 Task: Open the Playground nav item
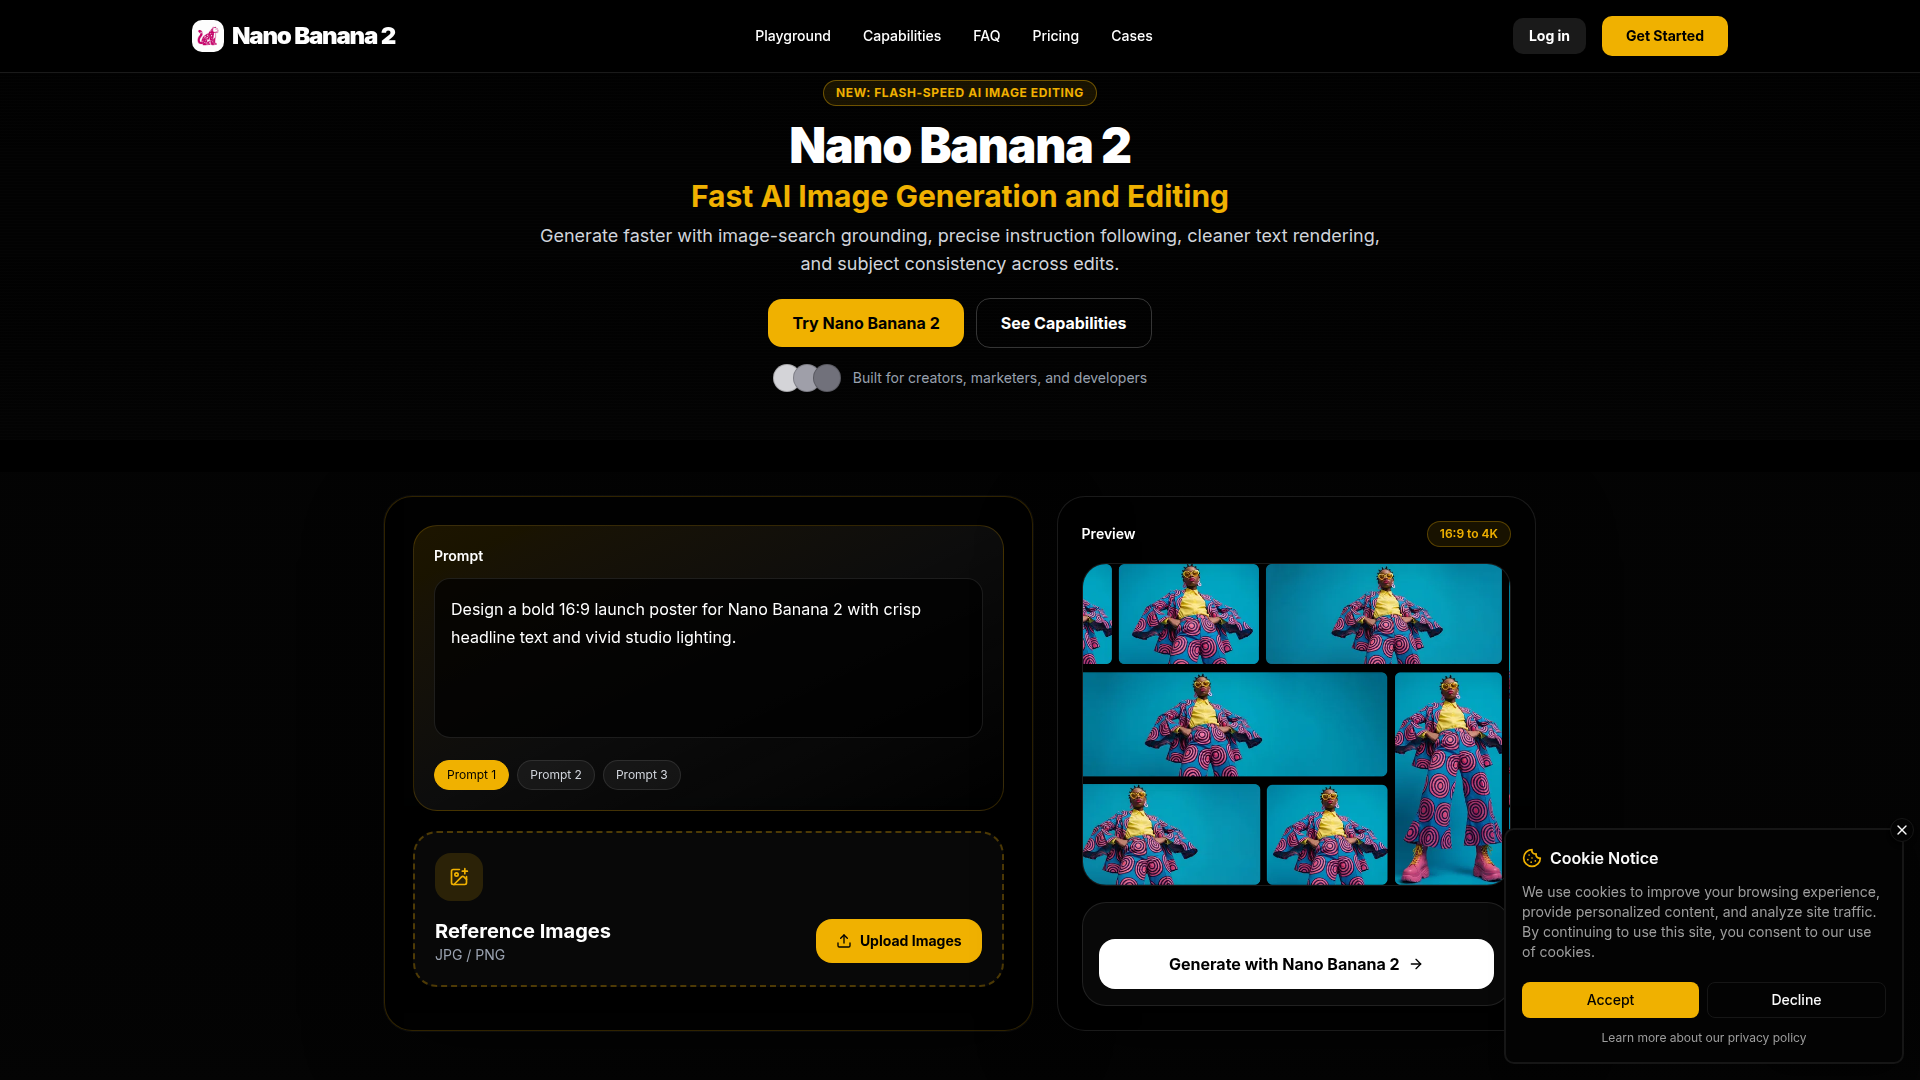pos(792,36)
